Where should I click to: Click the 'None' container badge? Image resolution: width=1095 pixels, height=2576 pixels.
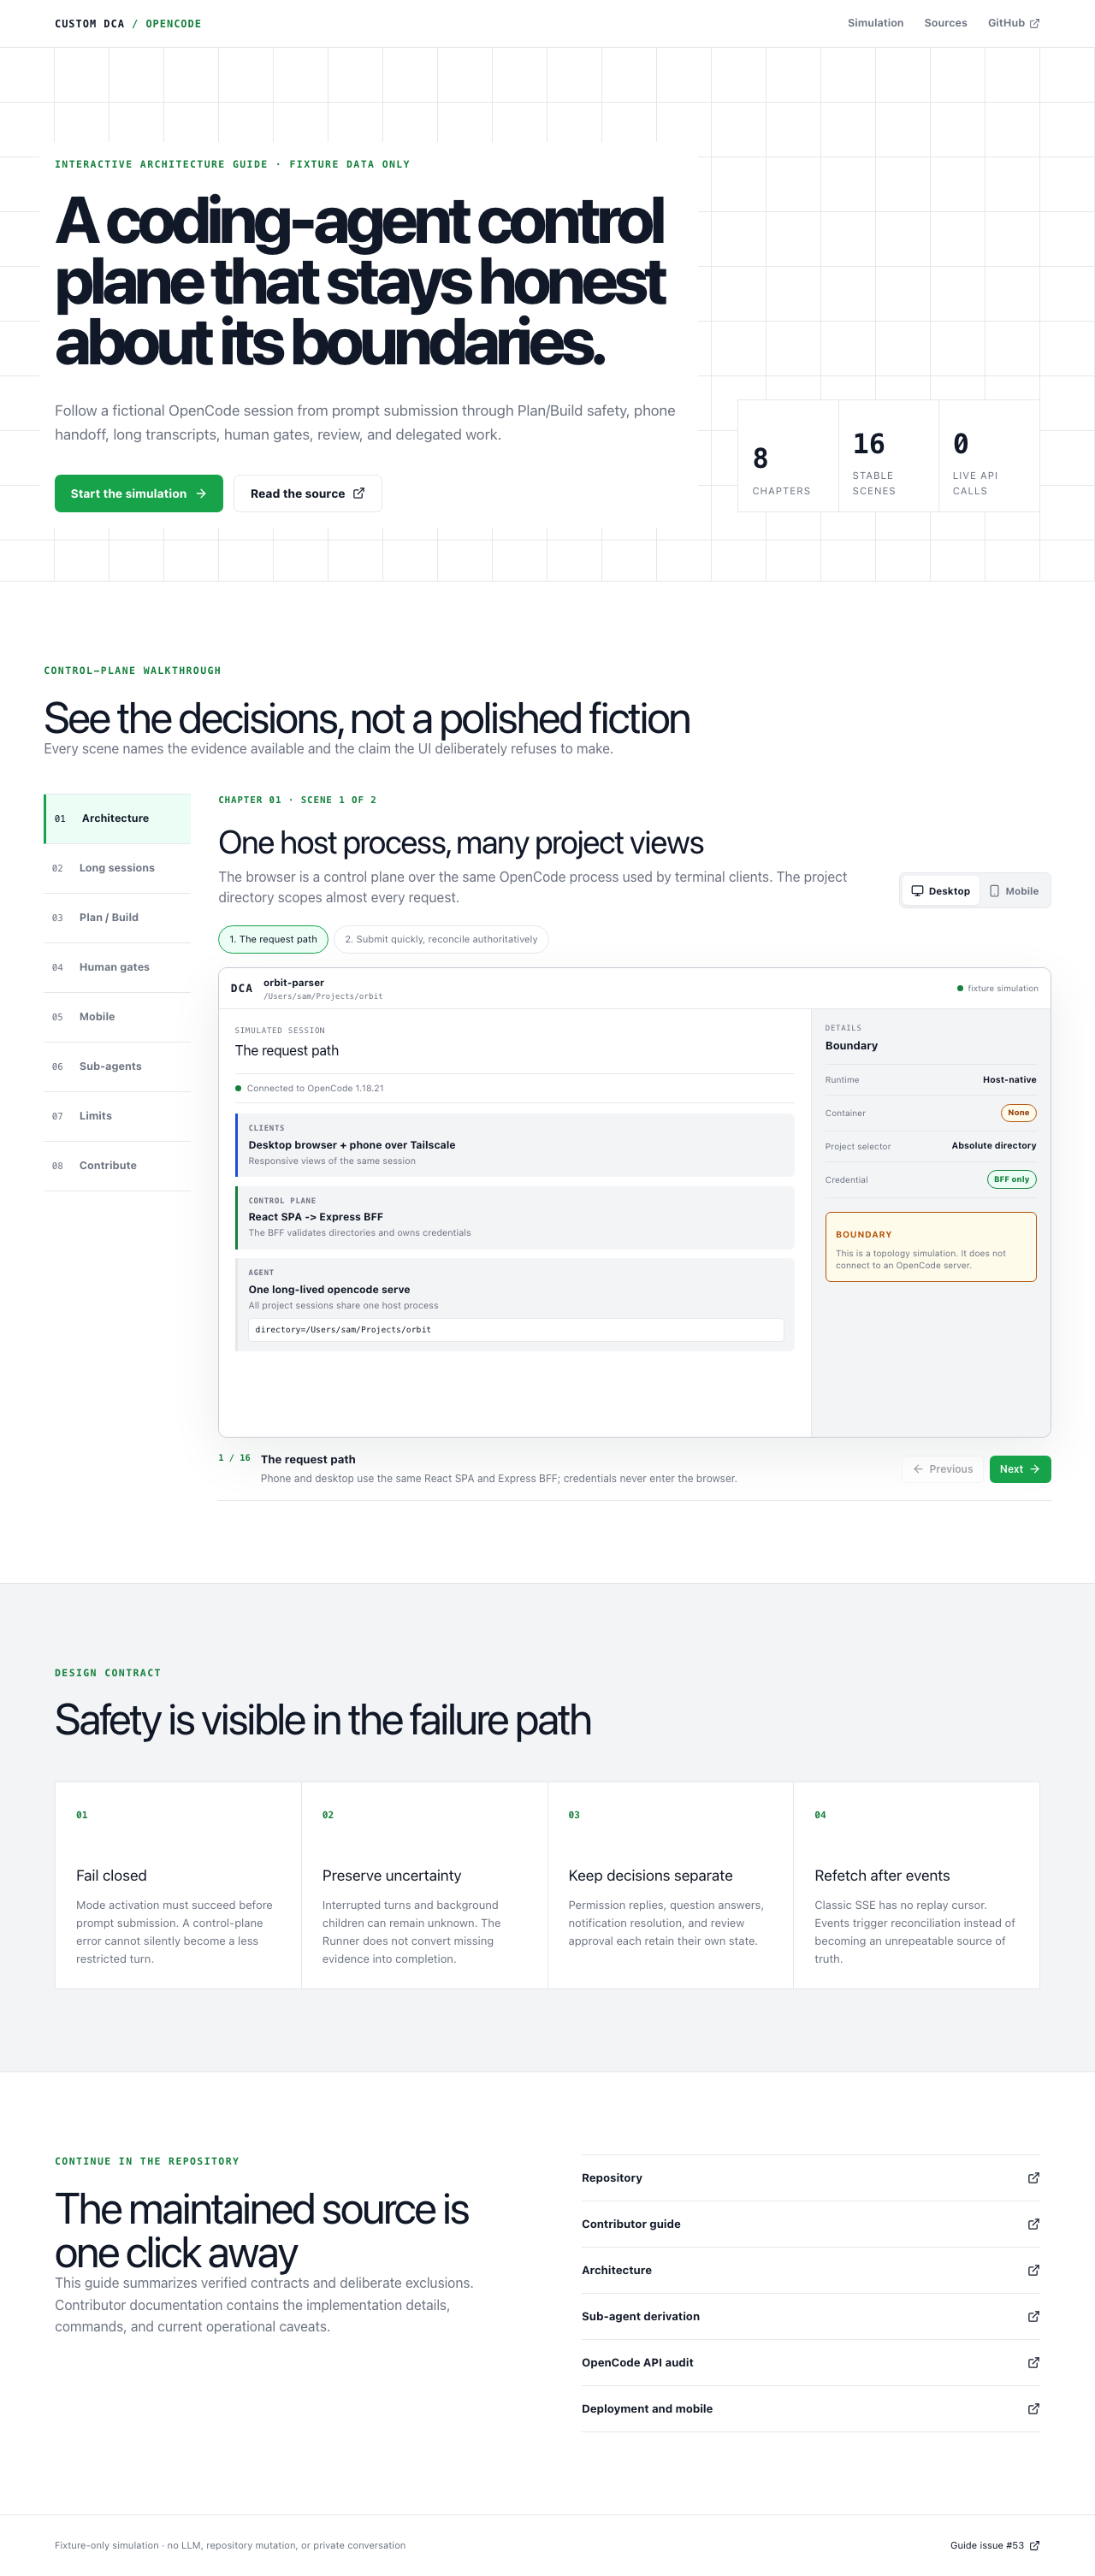(1018, 1113)
